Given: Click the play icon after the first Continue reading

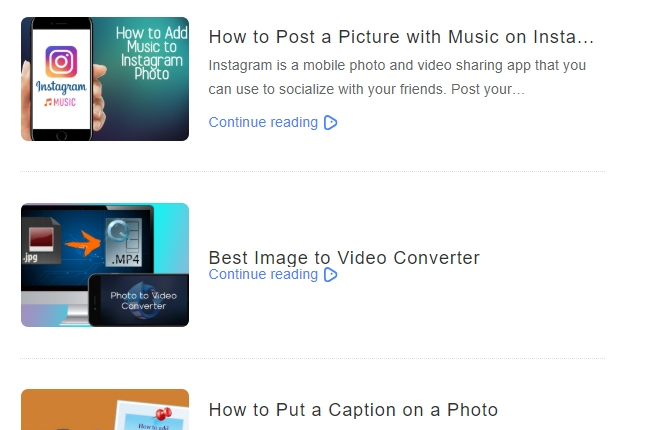Looking at the screenshot, I should pyautogui.click(x=331, y=123).
